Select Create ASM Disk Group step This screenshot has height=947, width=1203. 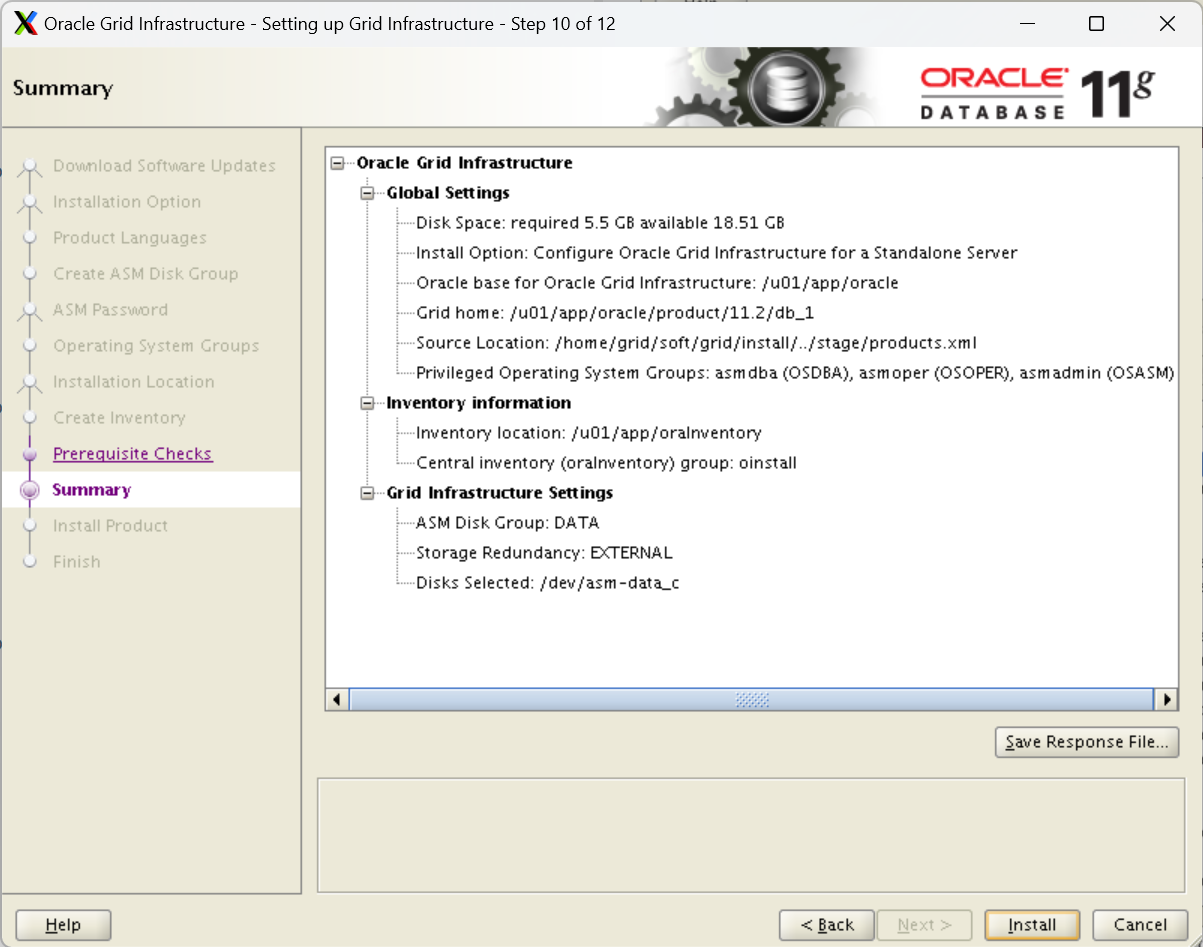(x=146, y=274)
